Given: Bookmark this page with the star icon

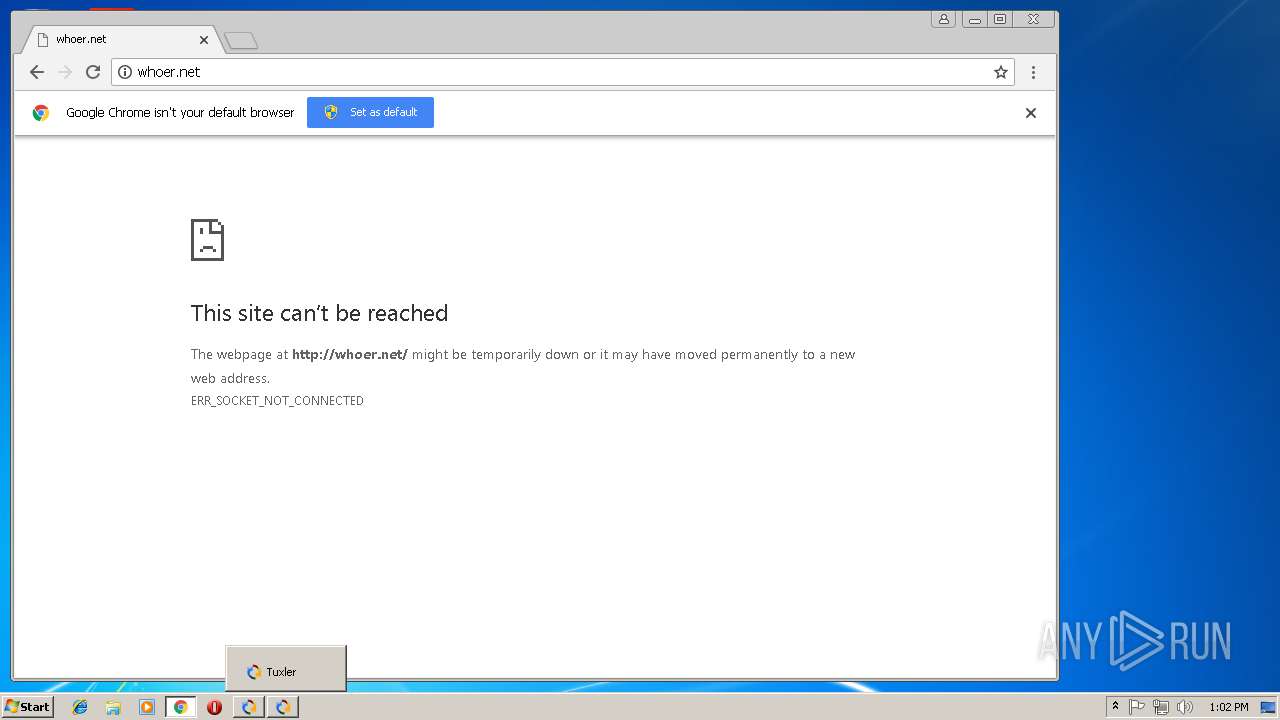Looking at the screenshot, I should (x=1000, y=72).
